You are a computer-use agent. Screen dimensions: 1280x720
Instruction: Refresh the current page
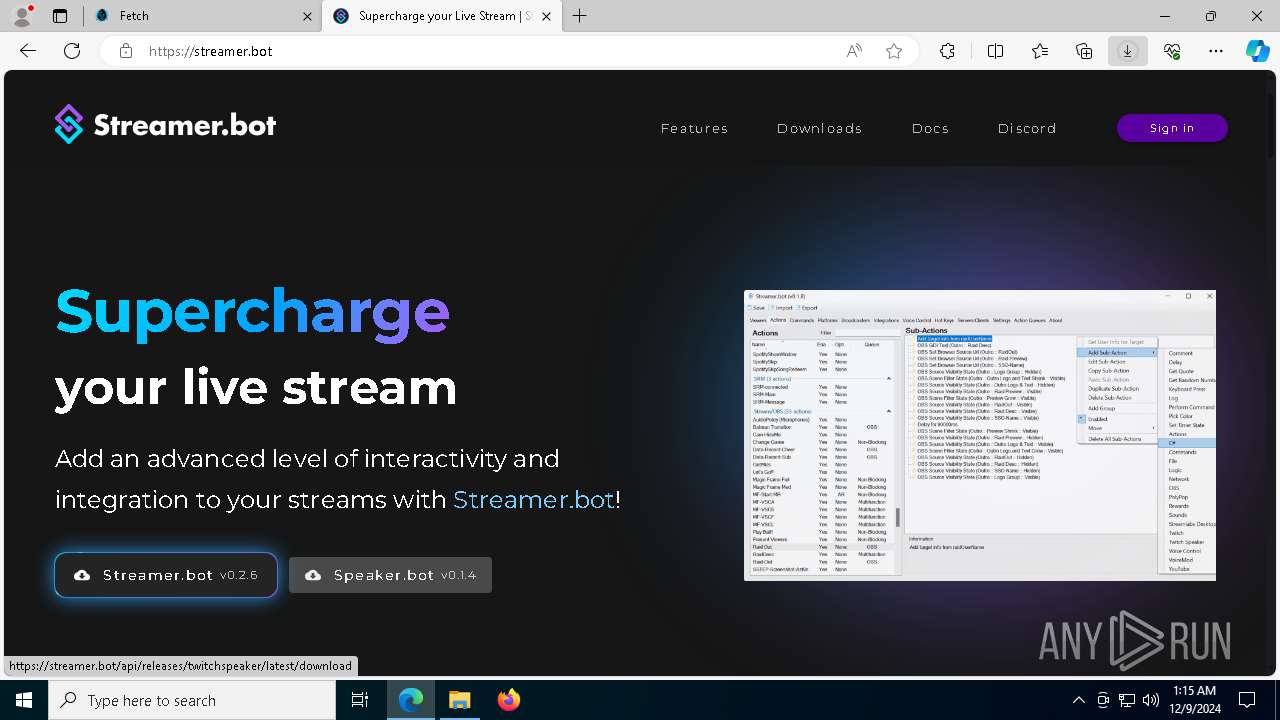(72, 51)
